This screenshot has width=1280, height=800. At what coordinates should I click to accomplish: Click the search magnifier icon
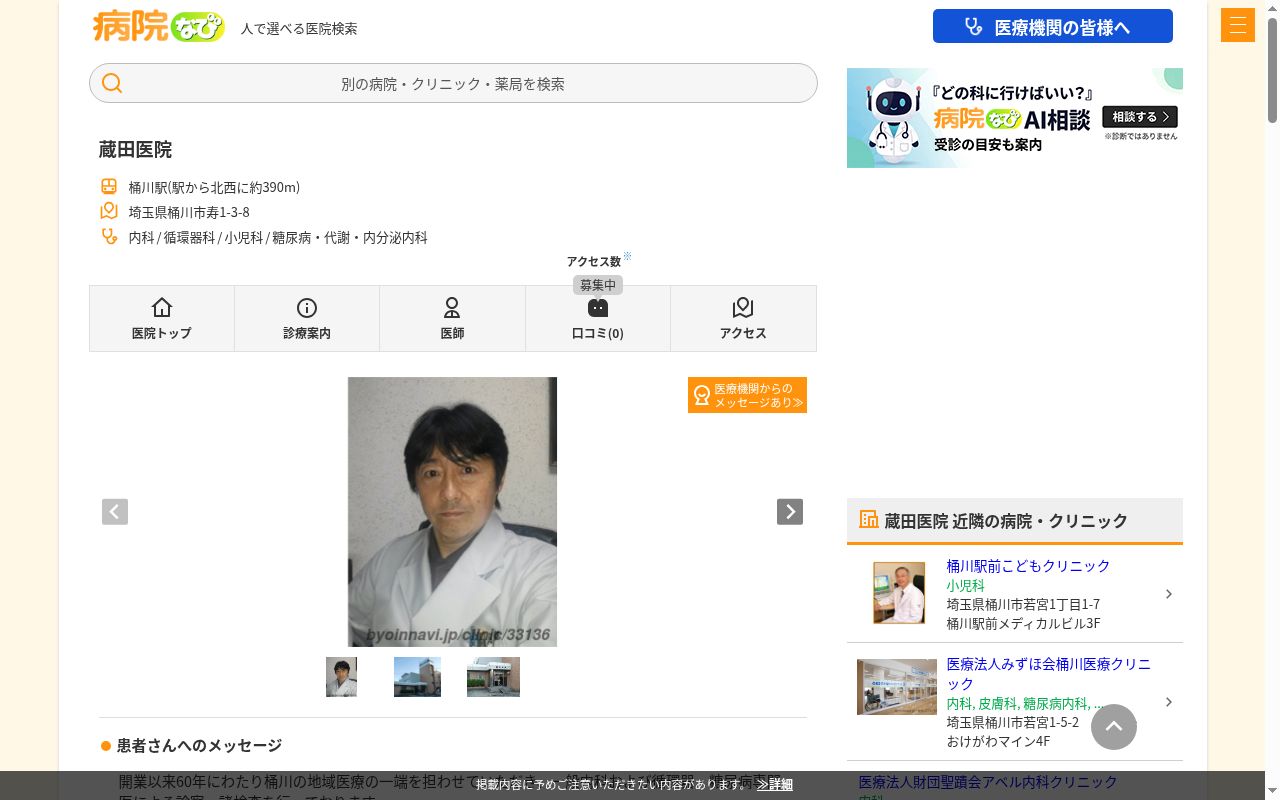[x=112, y=83]
